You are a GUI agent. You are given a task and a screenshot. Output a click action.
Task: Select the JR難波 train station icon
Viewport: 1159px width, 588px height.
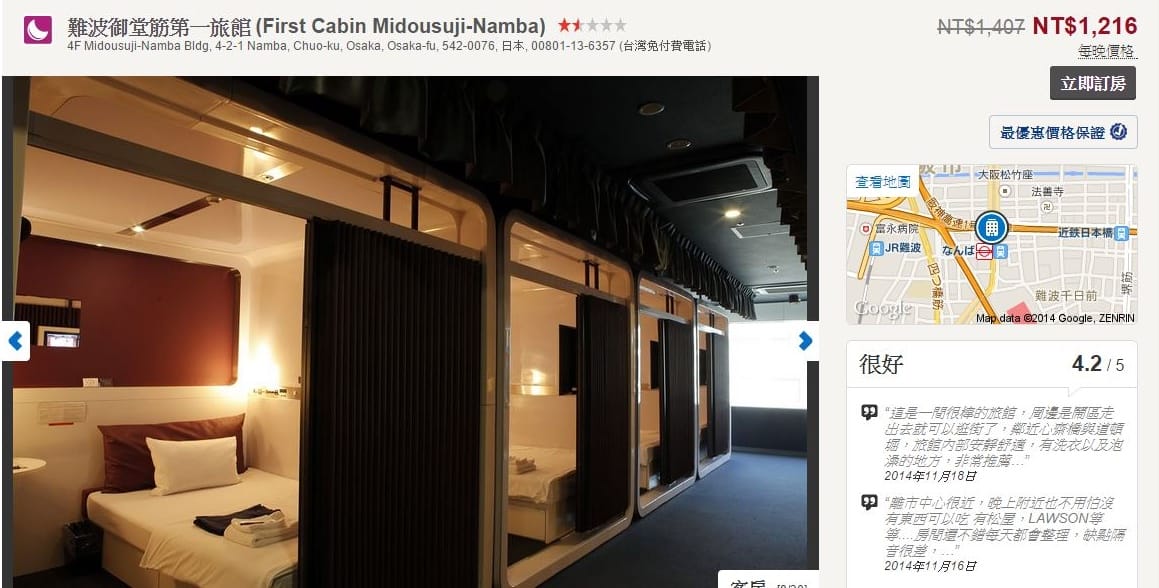tap(877, 249)
